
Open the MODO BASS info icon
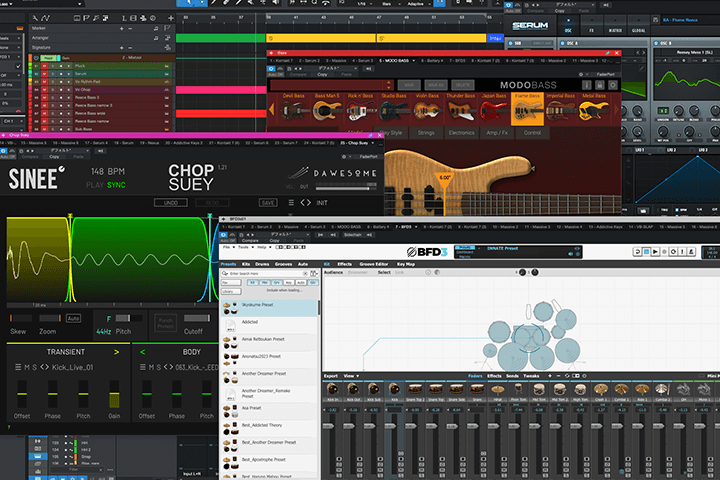tap(586, 85)
